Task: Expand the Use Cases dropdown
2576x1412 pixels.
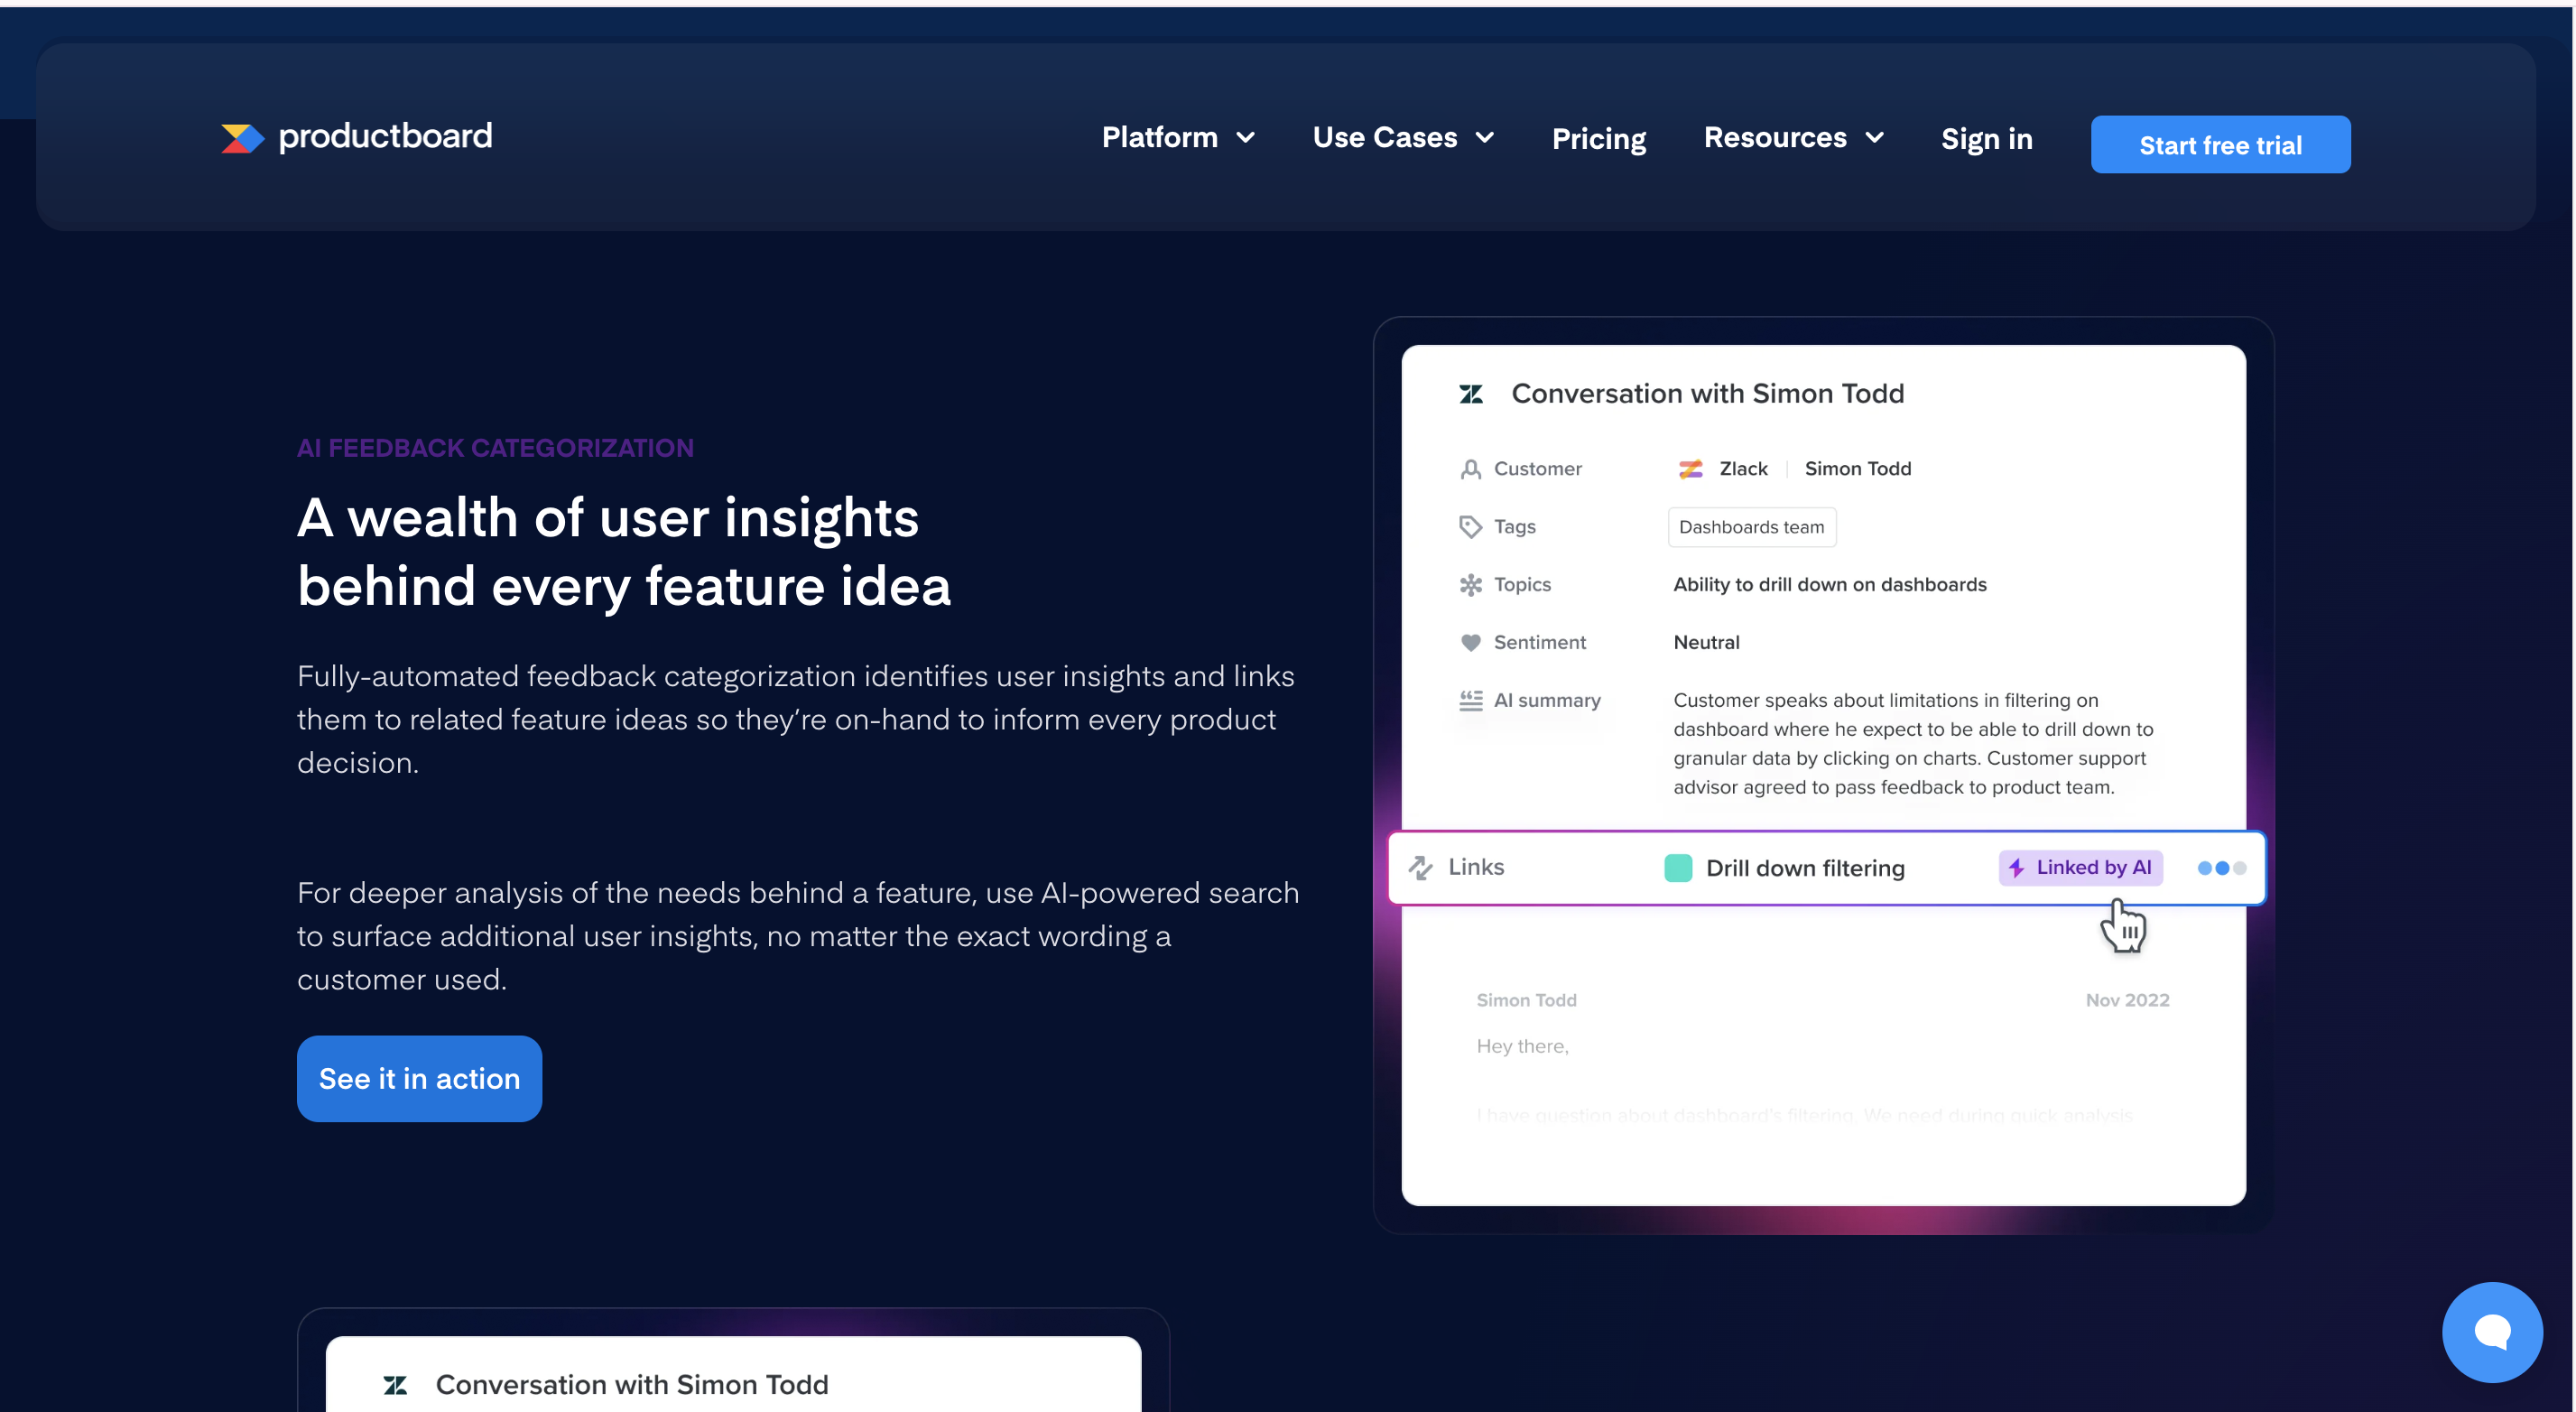Action: click(x=1402, y=138)
